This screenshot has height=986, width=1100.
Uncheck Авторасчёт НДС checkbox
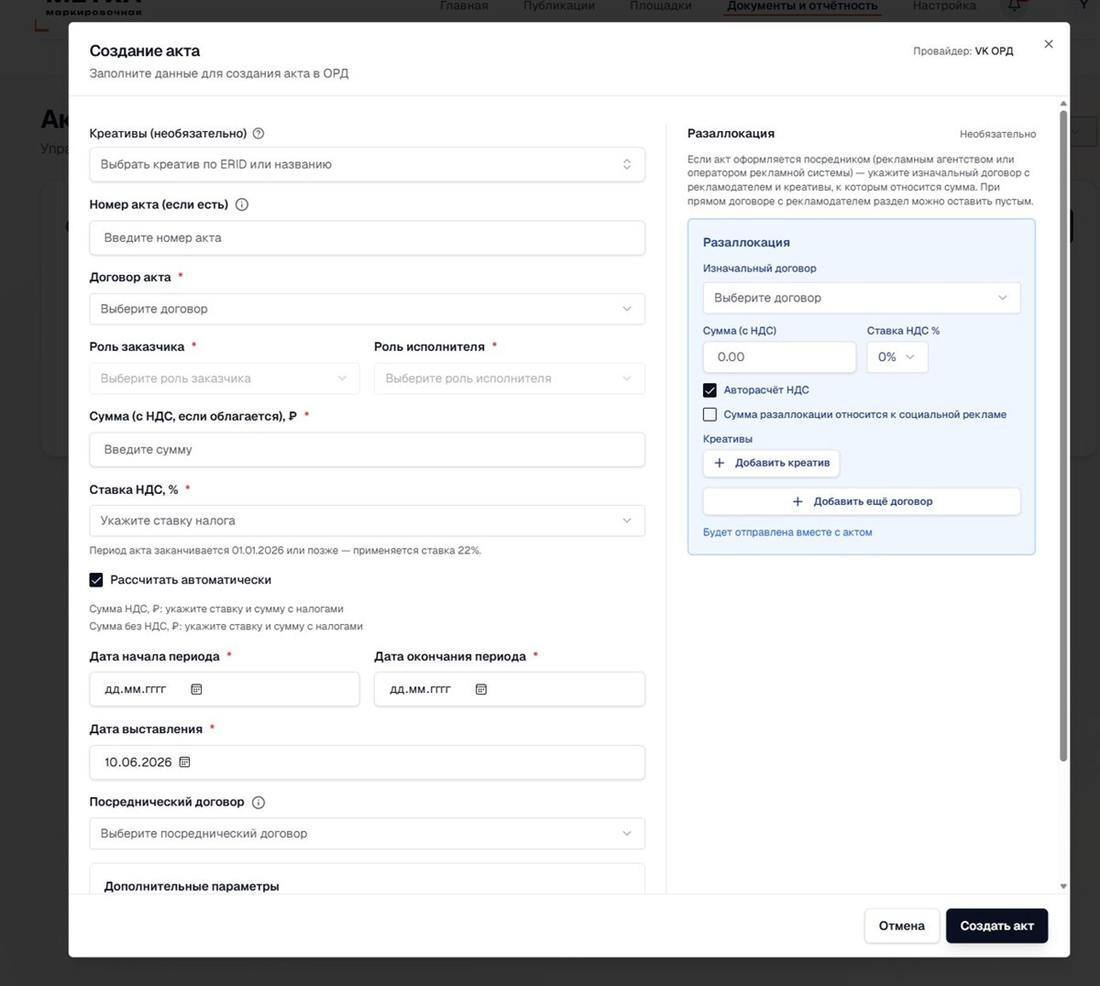pos(710,390)
